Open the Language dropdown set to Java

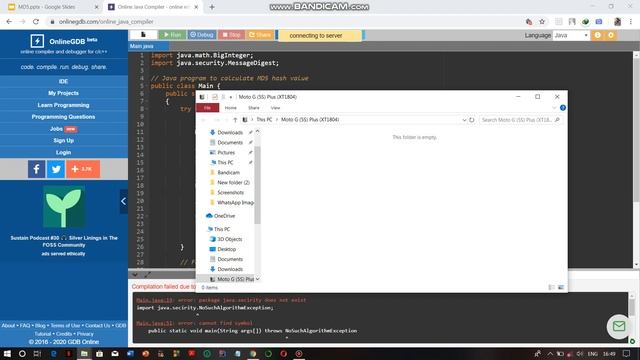click(571, 36)
